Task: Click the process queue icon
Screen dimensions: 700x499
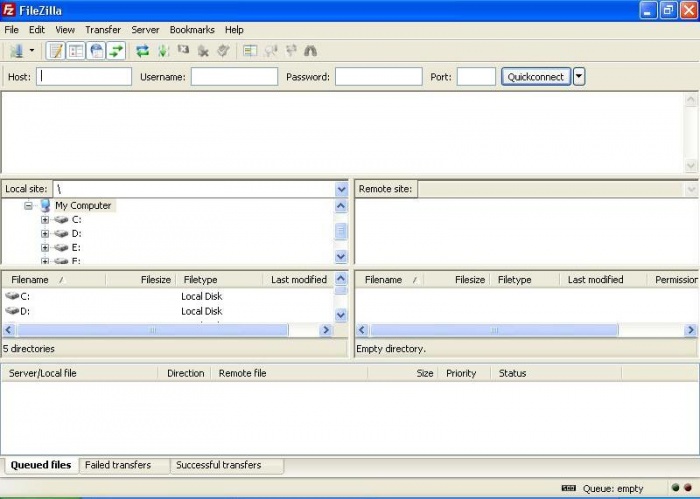Action: (x=162, y=50)
